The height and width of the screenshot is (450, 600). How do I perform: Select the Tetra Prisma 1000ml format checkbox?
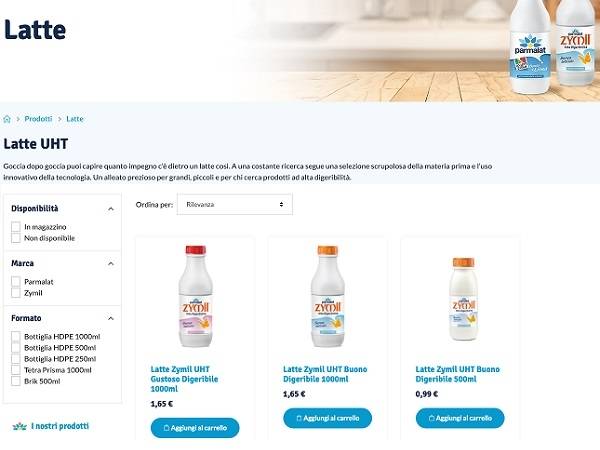pos(16,370)
